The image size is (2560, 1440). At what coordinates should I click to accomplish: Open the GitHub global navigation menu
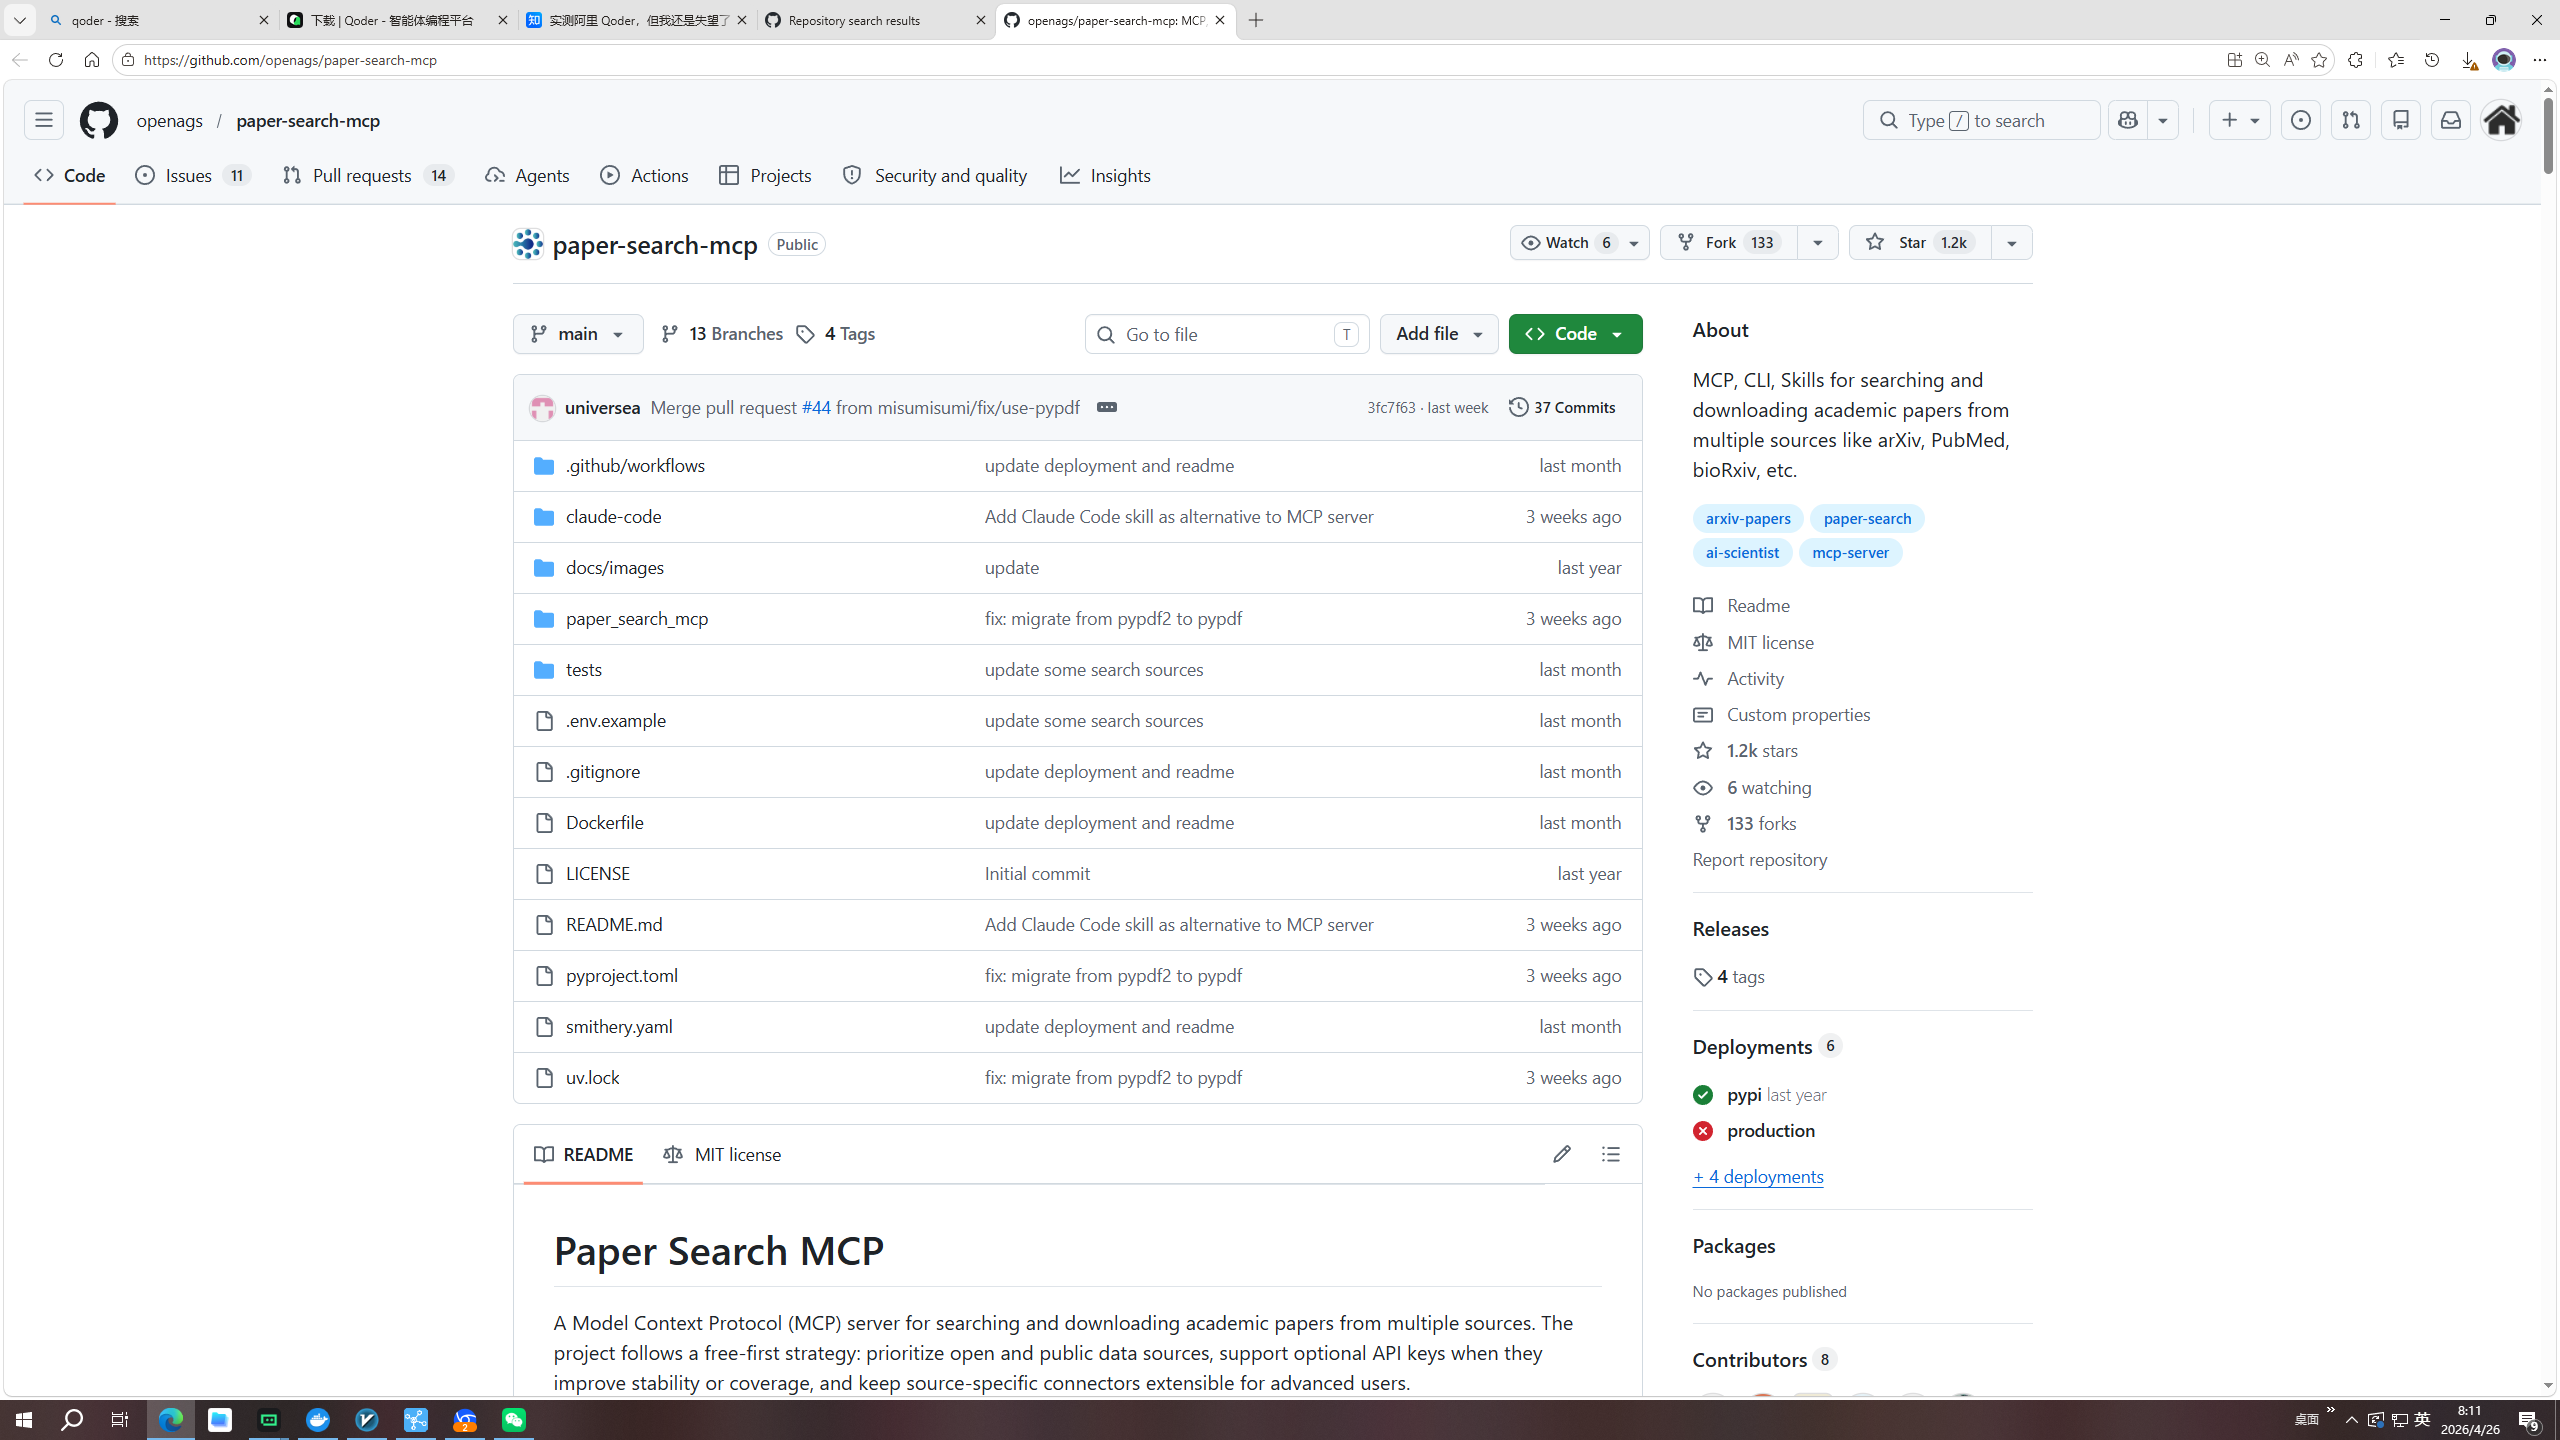pos(44,120)
